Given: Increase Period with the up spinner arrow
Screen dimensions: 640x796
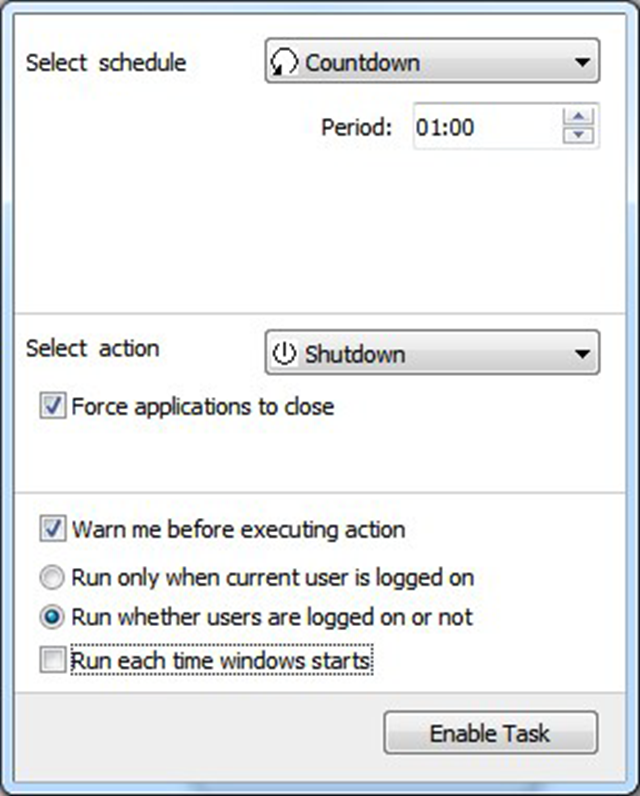Looking at the screenshot, I should pos(579,117).
